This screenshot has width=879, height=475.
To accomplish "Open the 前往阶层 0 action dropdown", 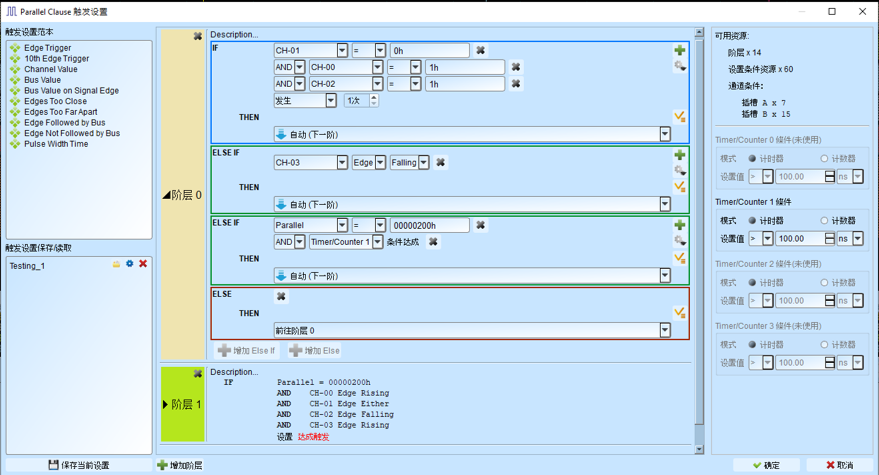I will pyautogui.click(x=665, y=330).
